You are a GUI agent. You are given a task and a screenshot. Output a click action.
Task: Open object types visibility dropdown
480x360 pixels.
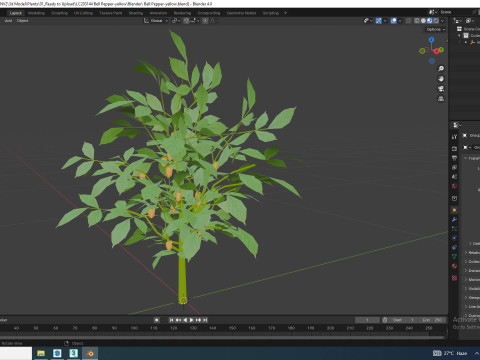pos(368,21)
